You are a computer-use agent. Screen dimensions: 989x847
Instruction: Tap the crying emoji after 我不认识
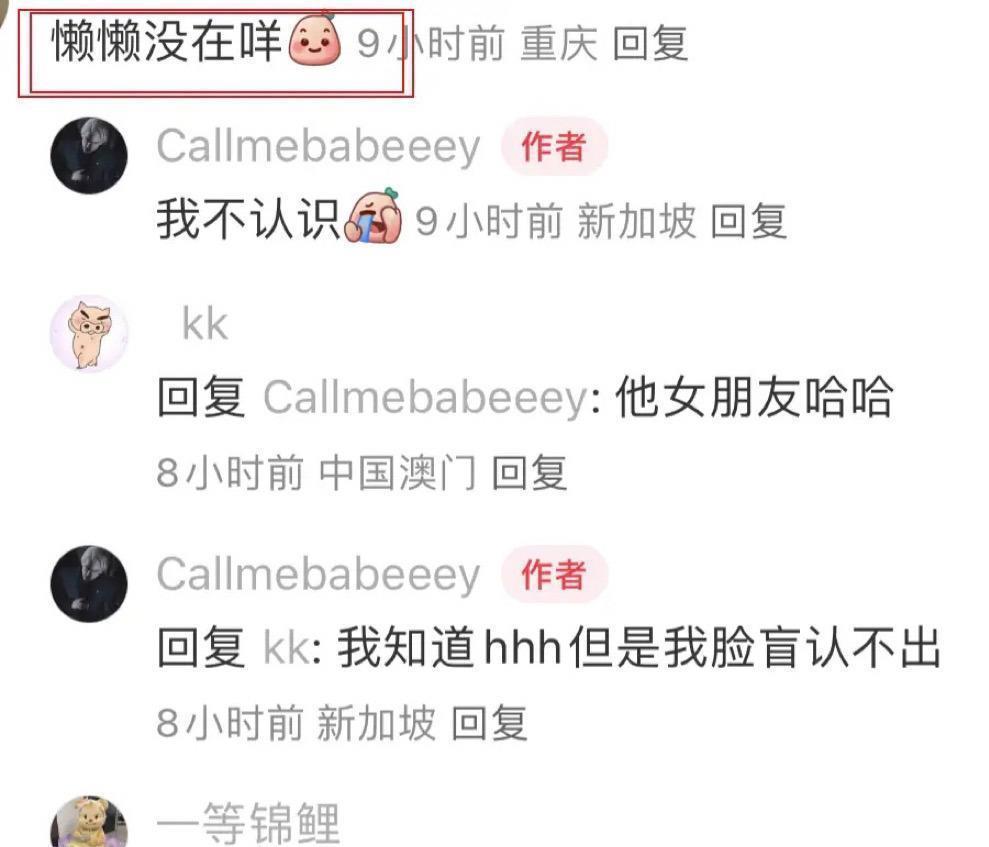373,216
